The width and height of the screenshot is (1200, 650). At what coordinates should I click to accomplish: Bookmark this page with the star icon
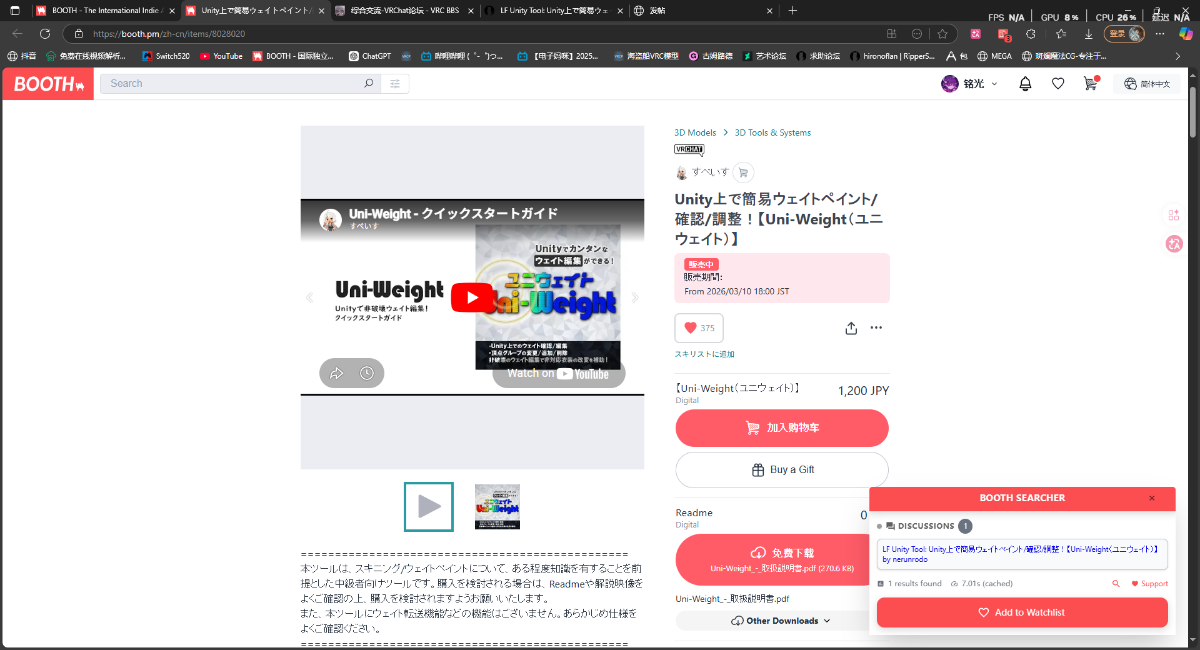tap(942, 33)
